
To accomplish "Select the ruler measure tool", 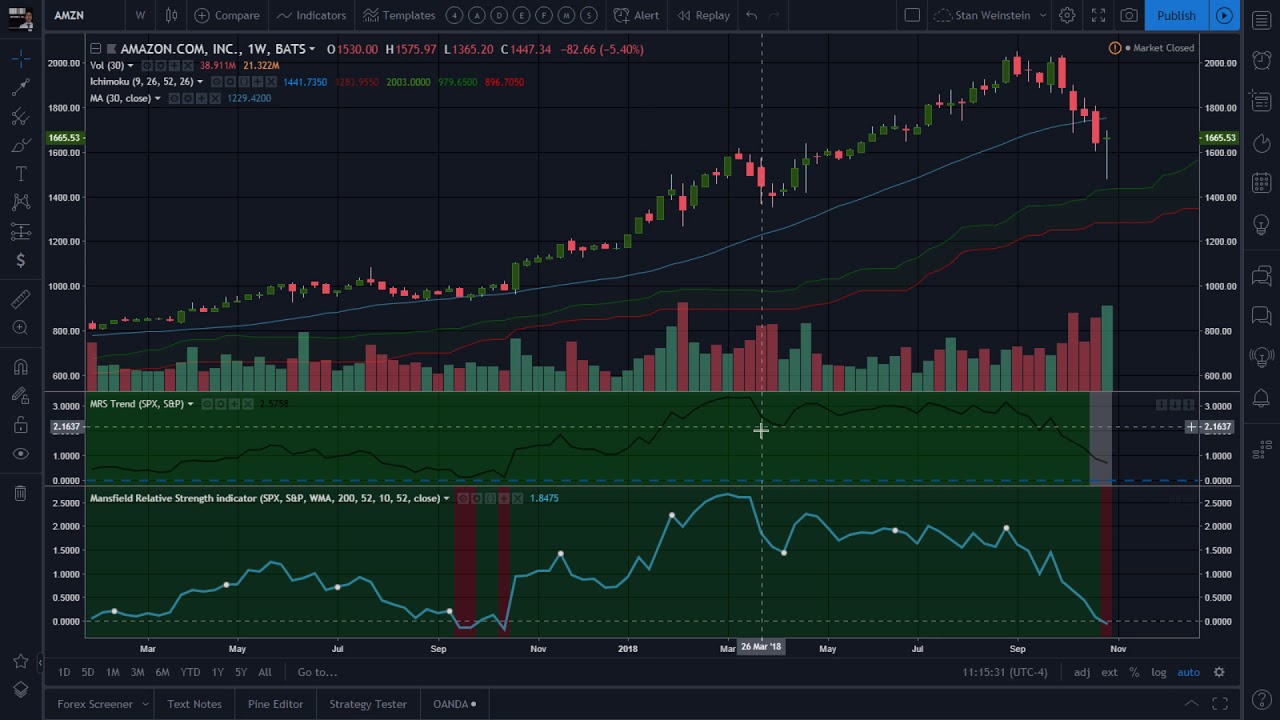I will coord(20,299).
